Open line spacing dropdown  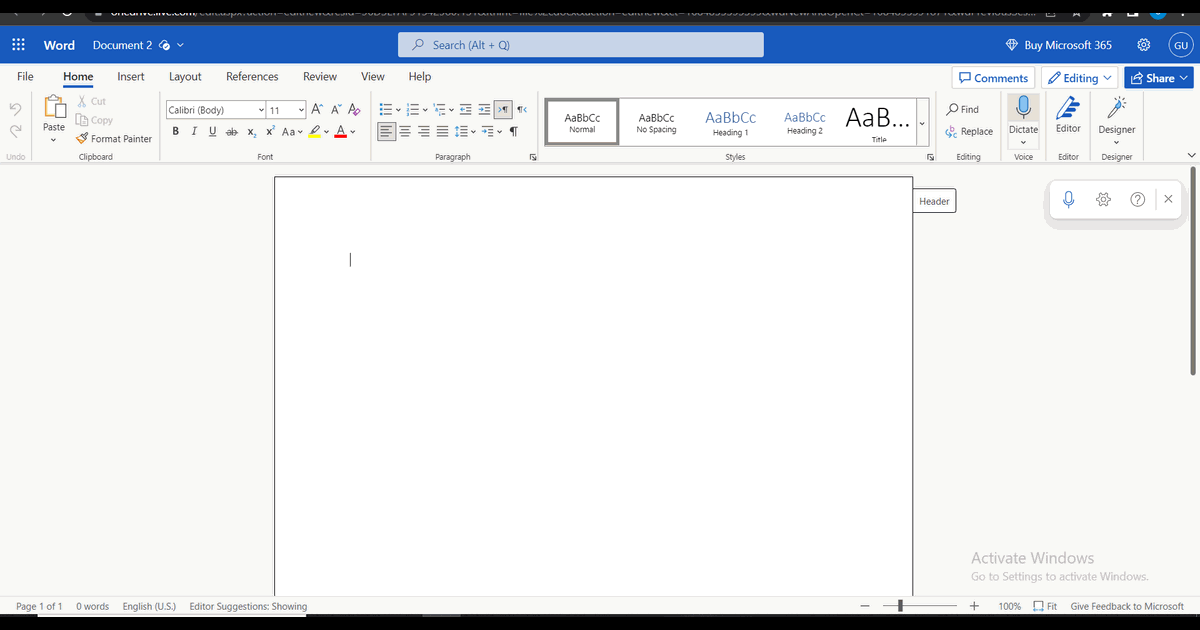coord(466,131)
